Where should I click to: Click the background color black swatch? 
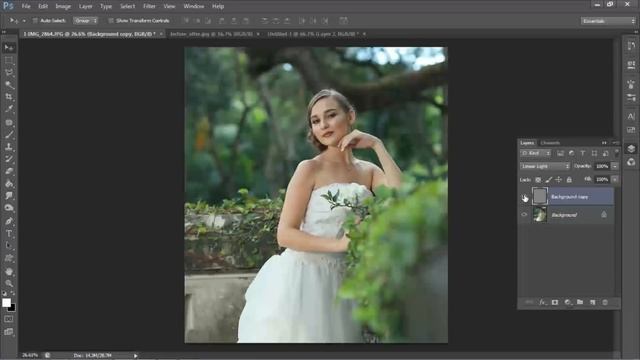pyautogui.click(x=13, y=309)
